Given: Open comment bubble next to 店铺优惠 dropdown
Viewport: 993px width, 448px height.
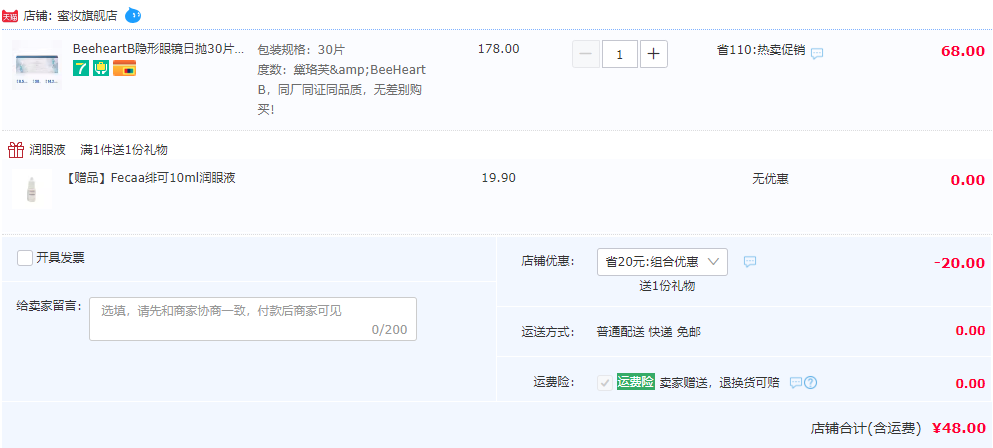Looking at the screenshot, I should (750, 262).
